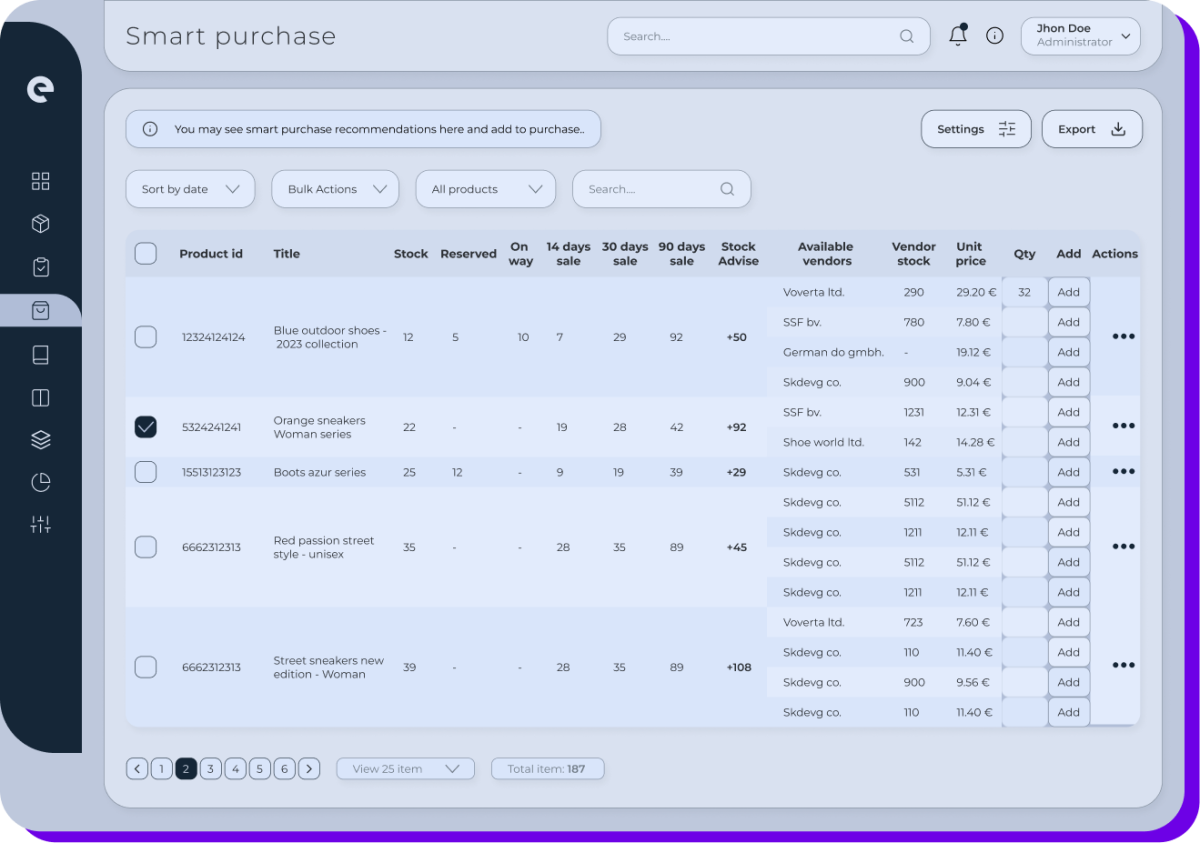This screenshot has height=843, width=1200.
Task: Select the package icon in the sidebar
Action: point(40,223)
